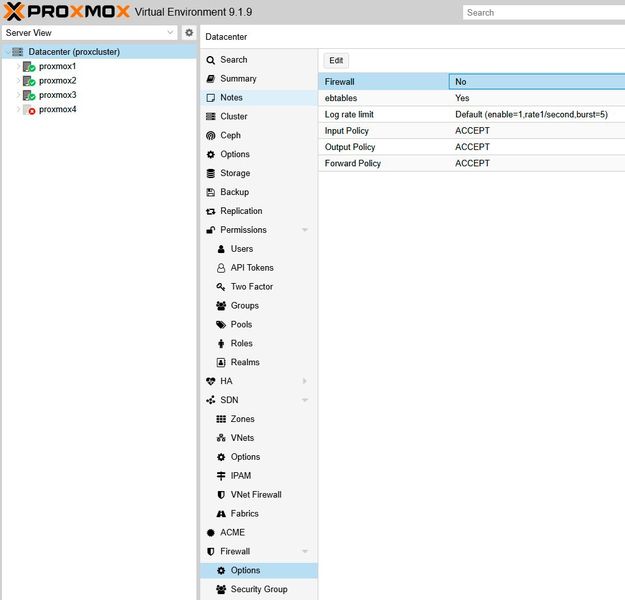Screen dimensions: 625x600
Task: Select the Firewall option row
Action: pyautogui.click(x=472, y=82)
